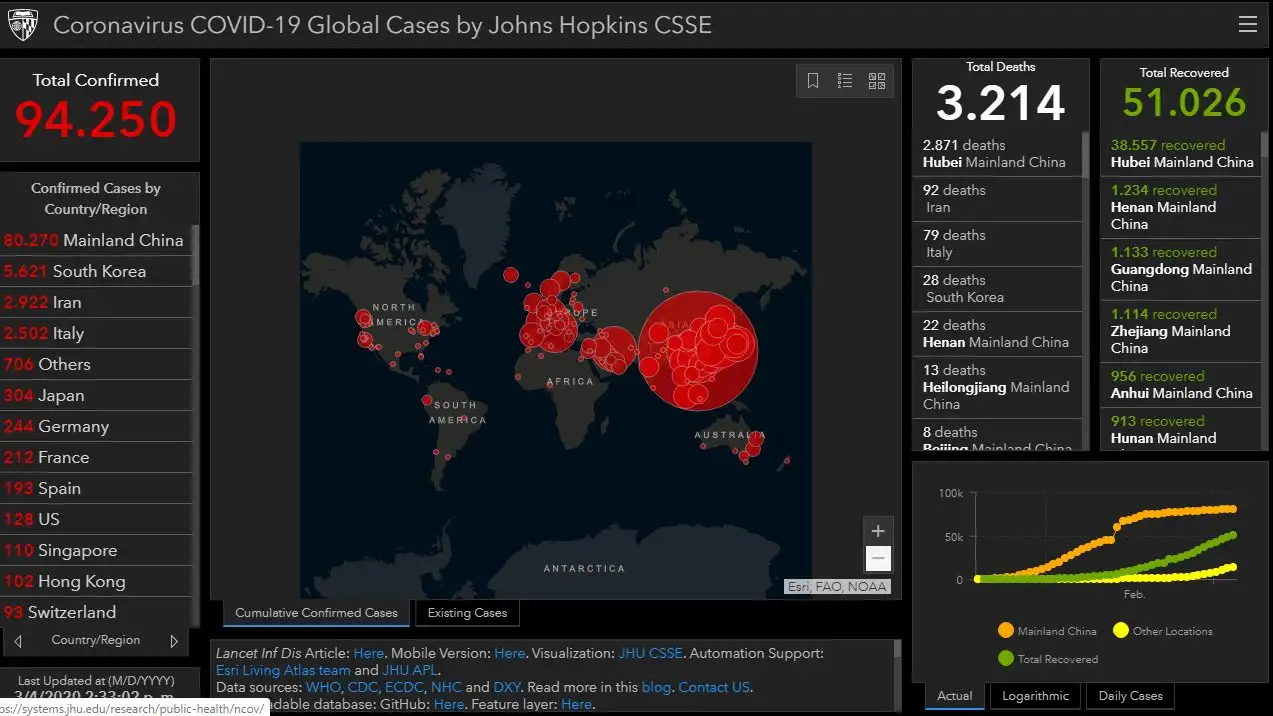Select Anhui 956 recovered entry

coord(1181,385)
